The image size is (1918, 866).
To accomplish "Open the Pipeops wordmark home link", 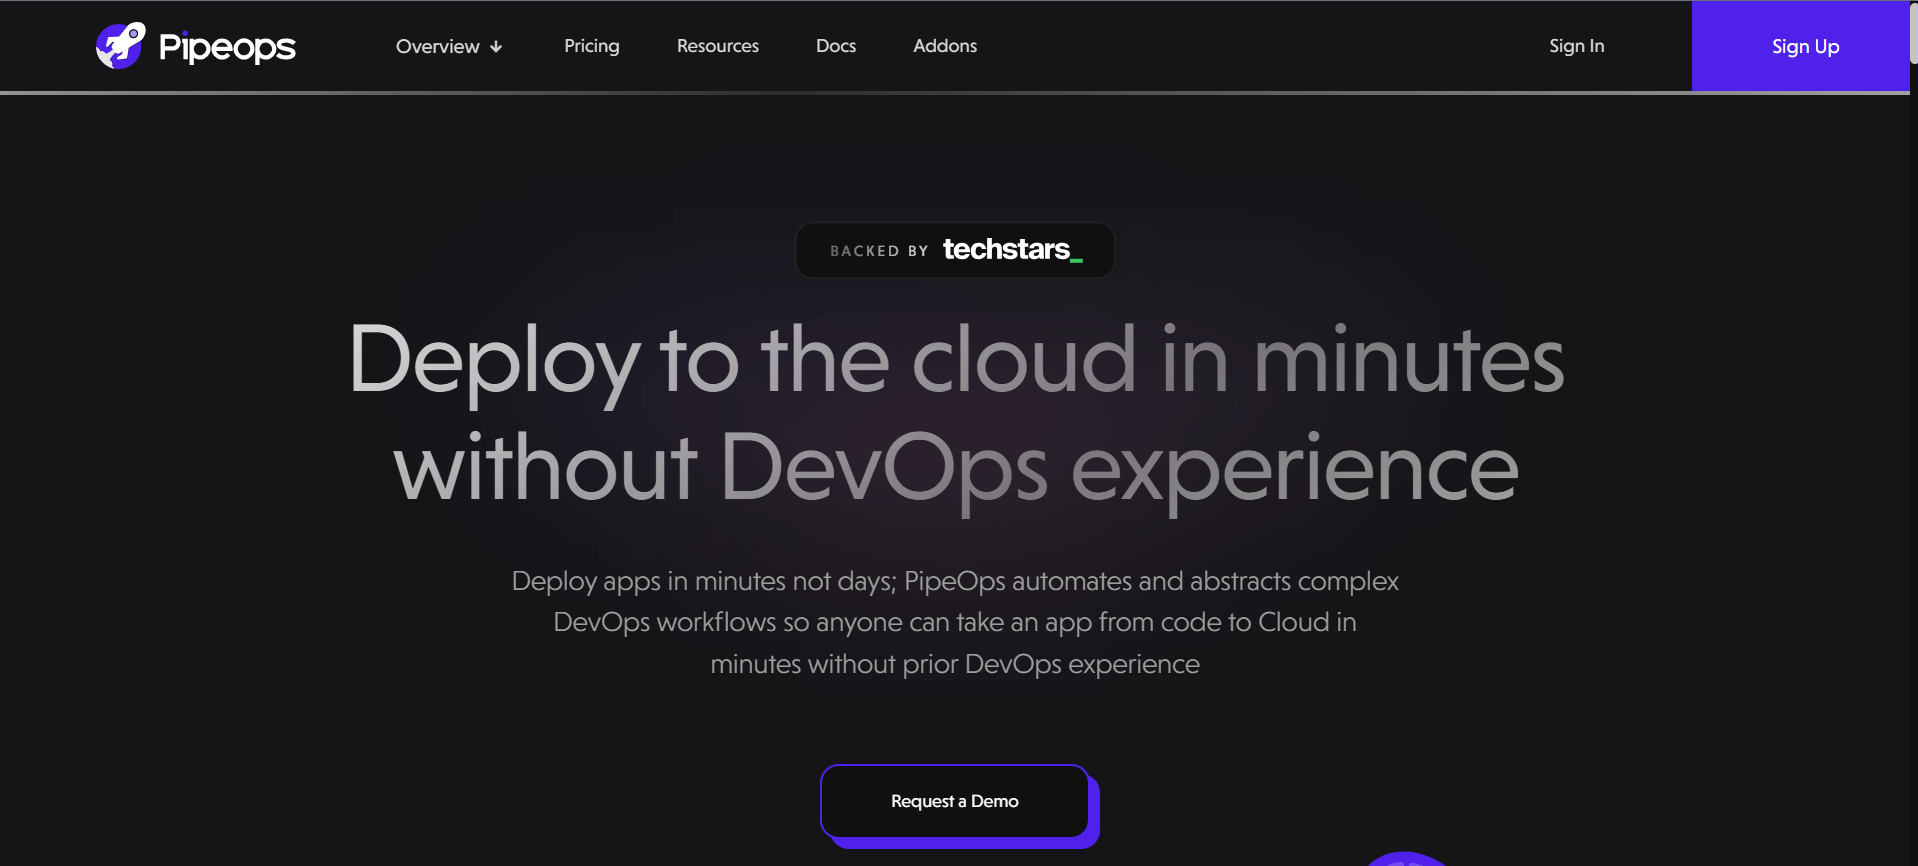I will [x=227, y=47].
